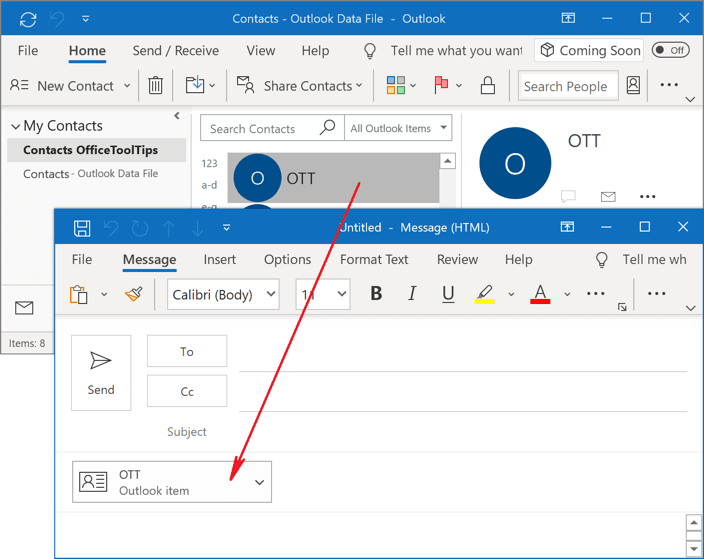The width and height of the screenshot is (704, 559).
Task: Select Message tab
Action: click(x=150, y=260)
